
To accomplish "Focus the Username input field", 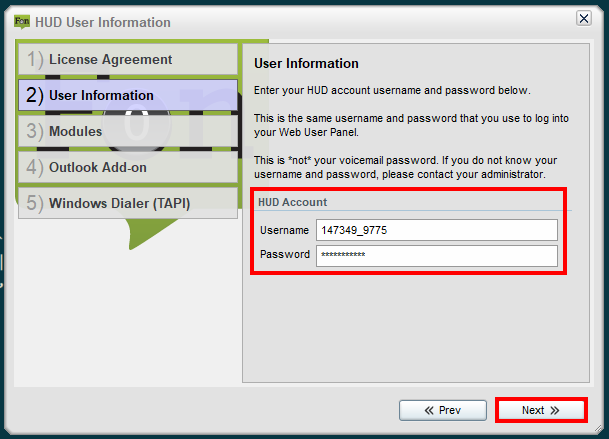I will pyautogui.click(x=437, y=230).
